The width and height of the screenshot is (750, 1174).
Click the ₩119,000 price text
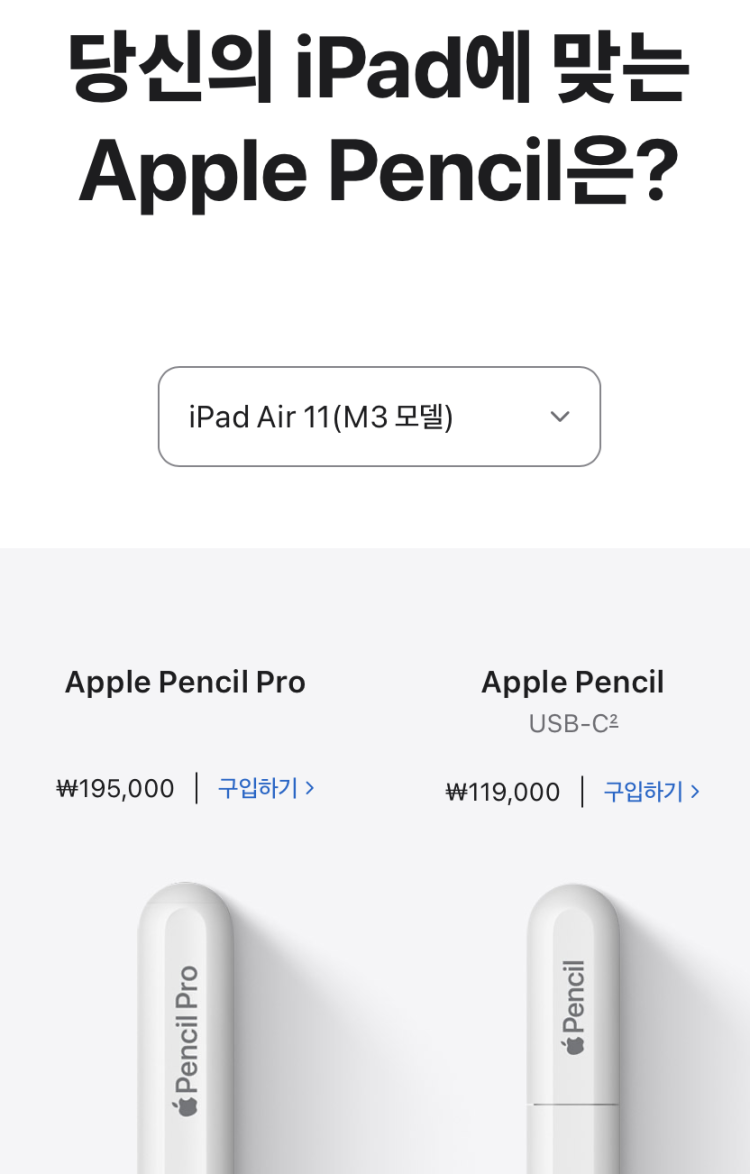(503, 793)
